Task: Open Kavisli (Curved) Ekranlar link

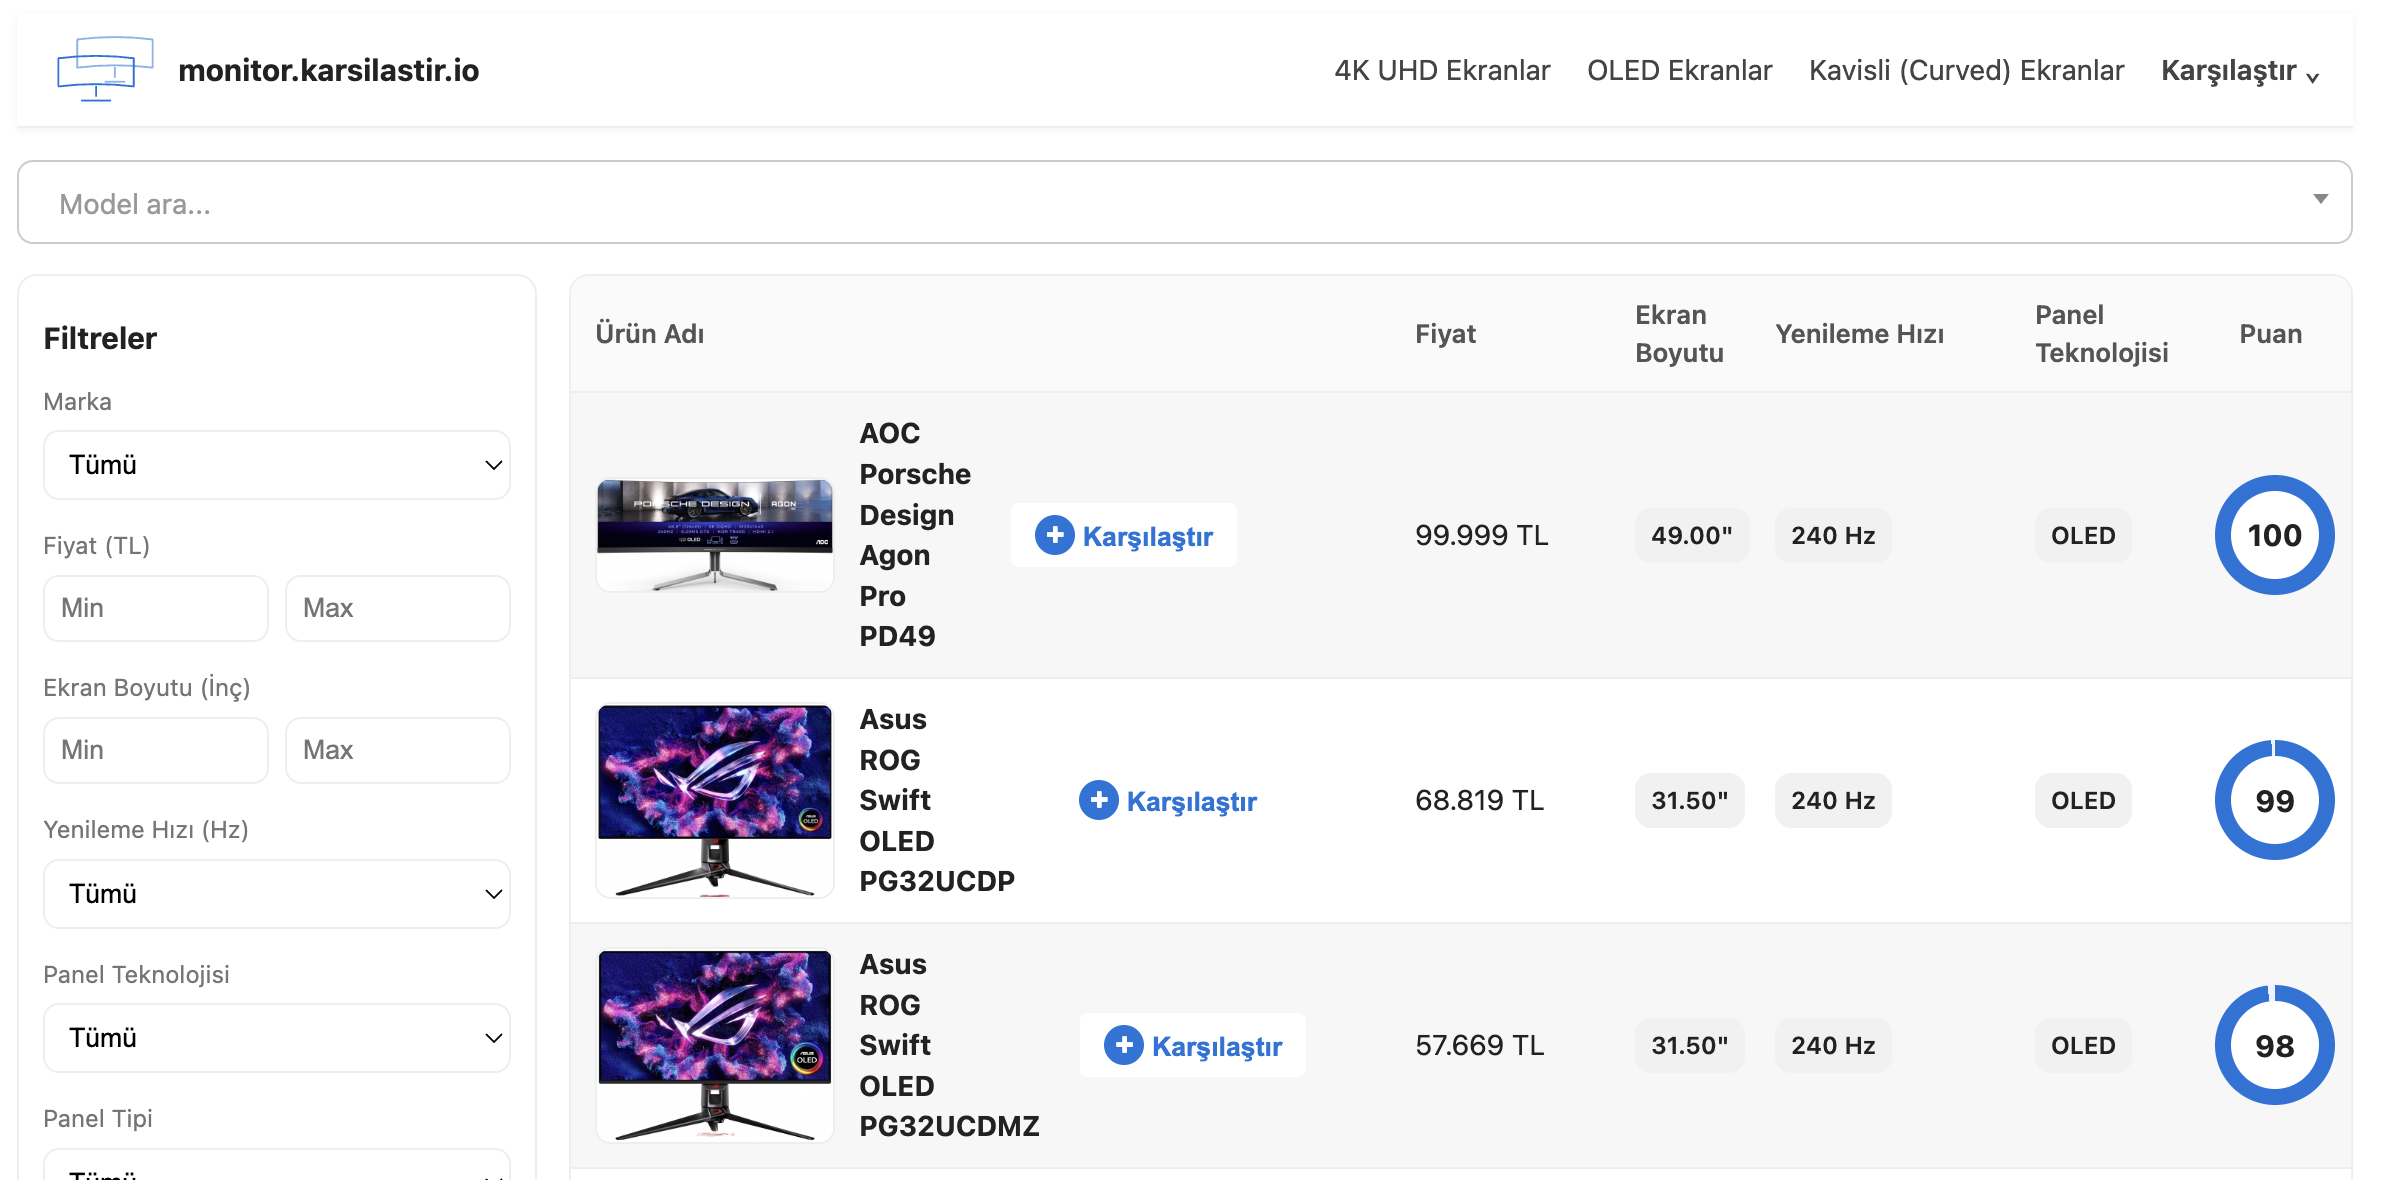Action: coord(1966,71)
